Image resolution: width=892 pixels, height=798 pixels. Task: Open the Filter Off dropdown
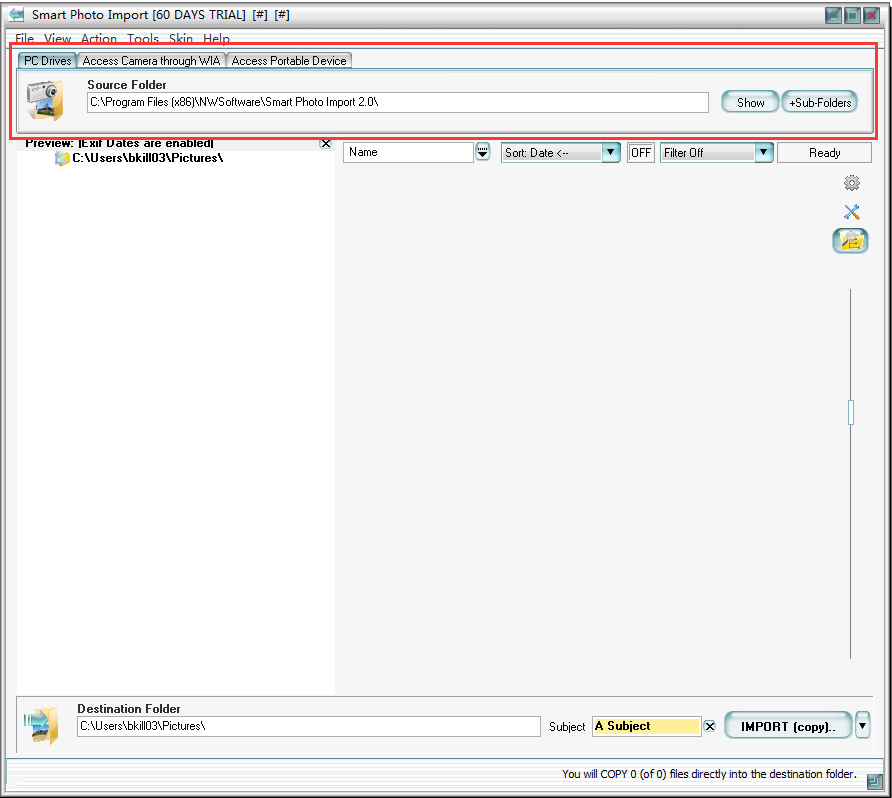764,152
